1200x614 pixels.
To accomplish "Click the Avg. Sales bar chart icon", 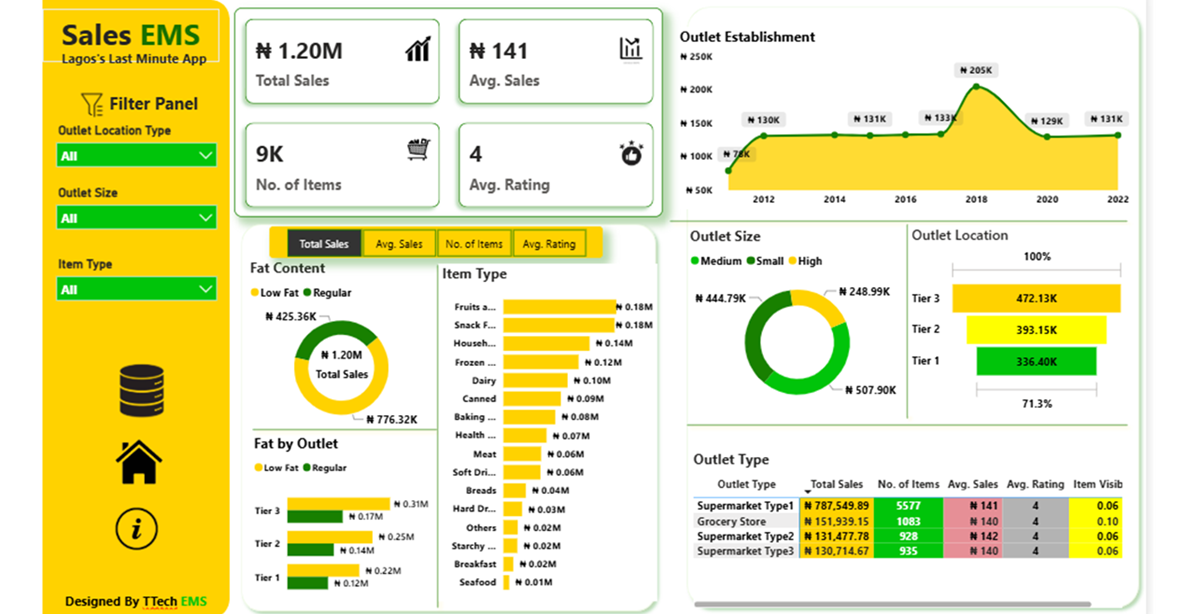I will [x=630, y=48].
